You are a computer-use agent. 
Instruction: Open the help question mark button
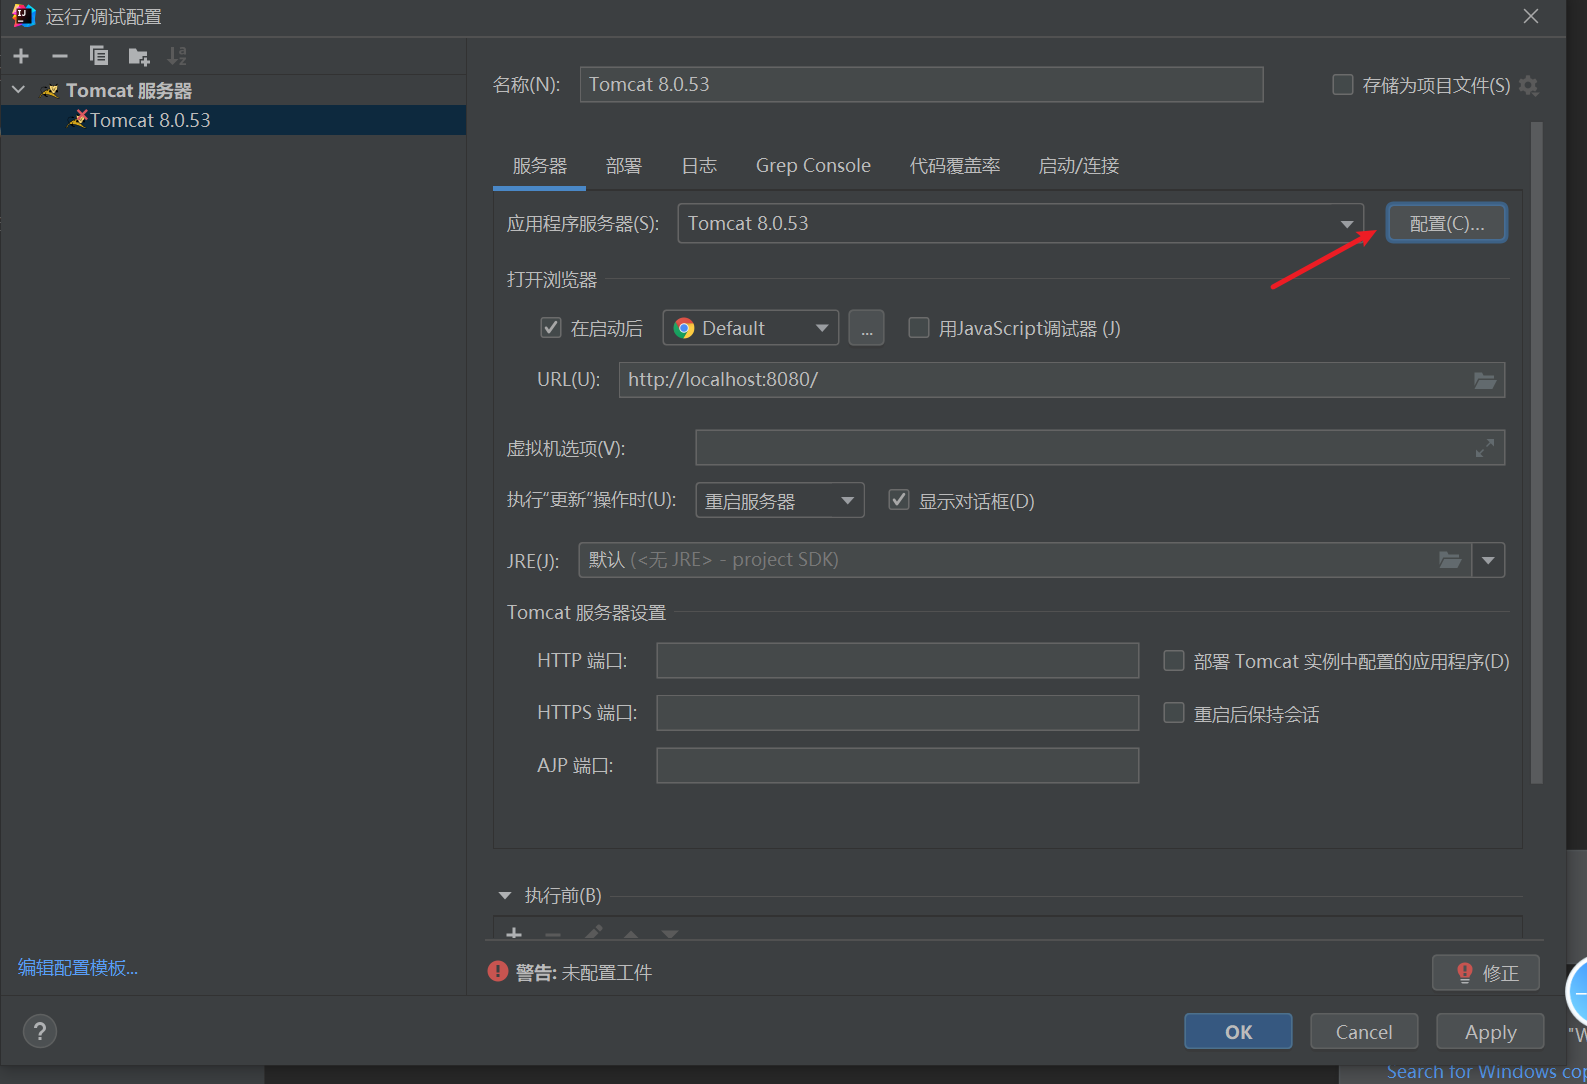point(40,1031)
